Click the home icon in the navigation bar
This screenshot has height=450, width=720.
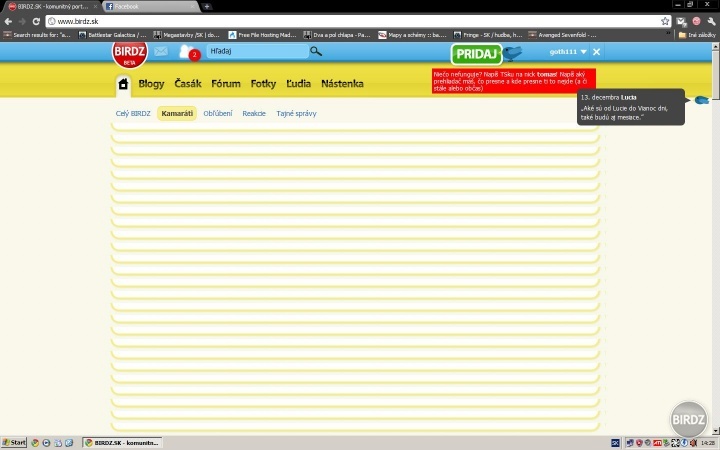pyautogui.click(x=123, y=84)
